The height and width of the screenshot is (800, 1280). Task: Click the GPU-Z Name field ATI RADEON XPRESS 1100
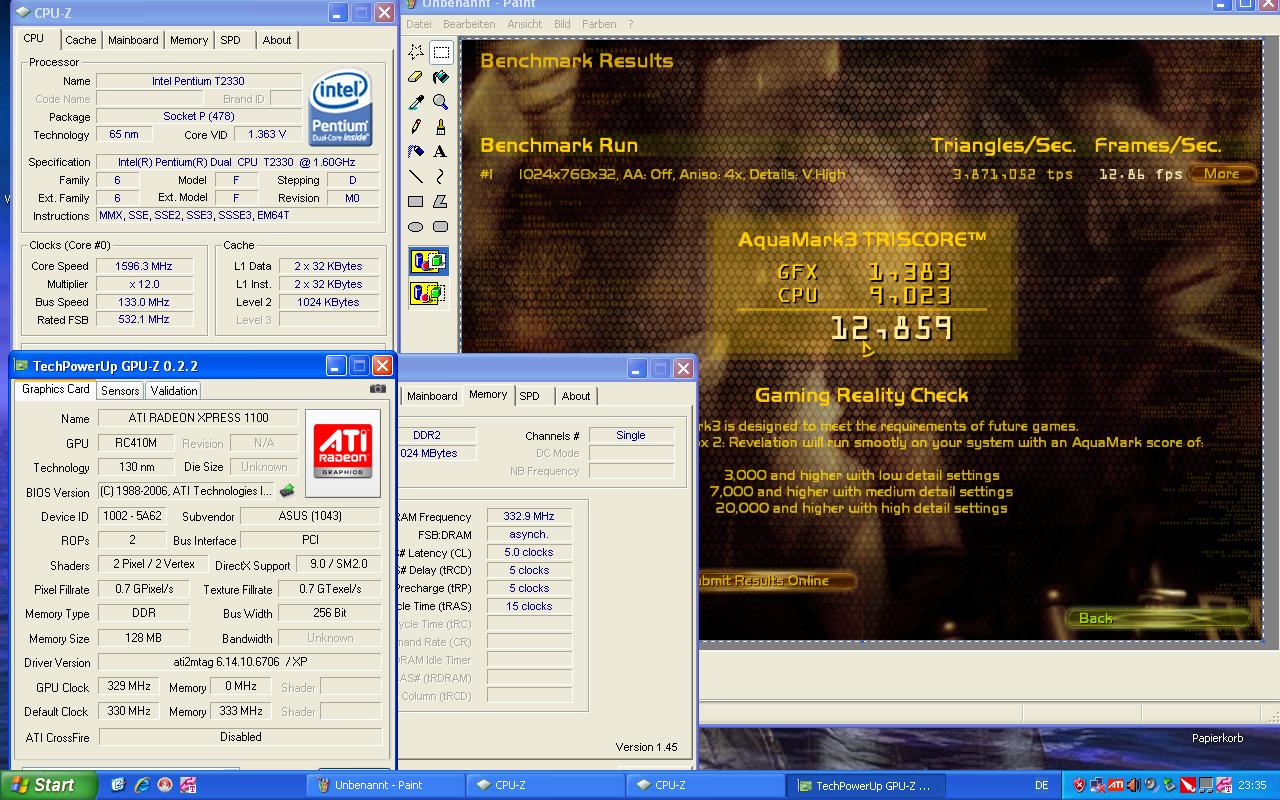tap(198, 418)
